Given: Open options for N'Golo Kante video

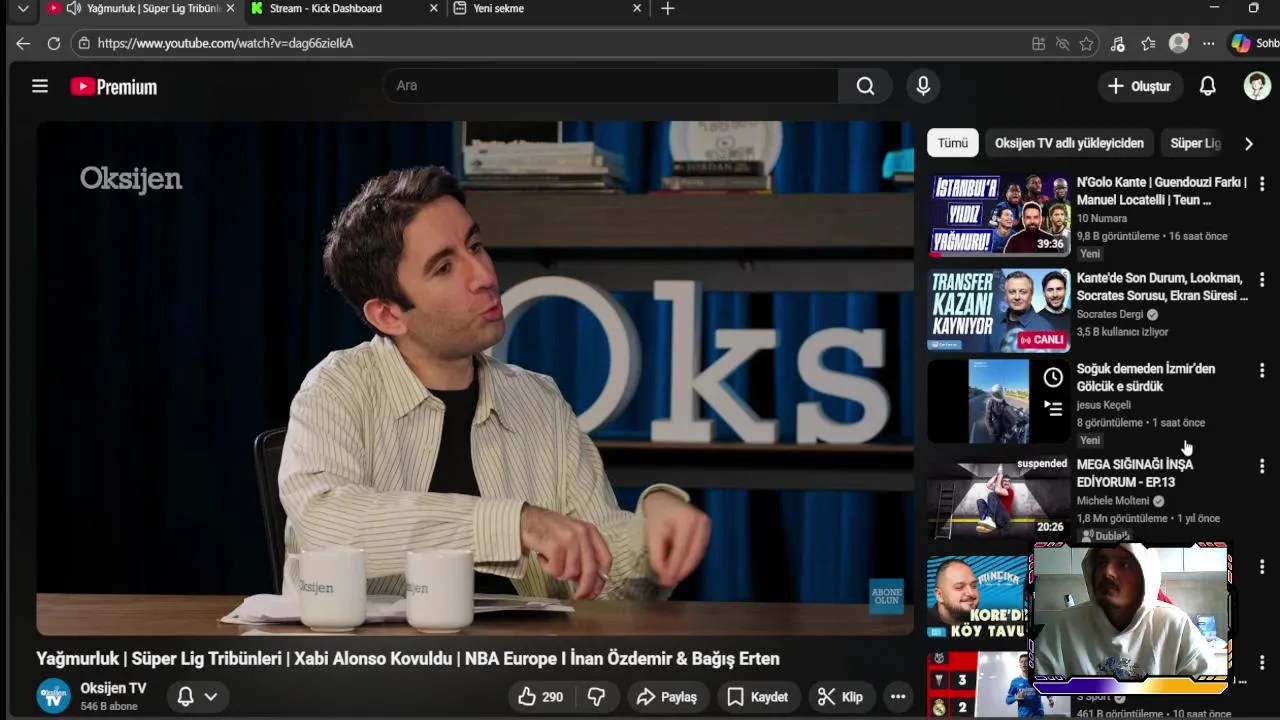Looking at the screenshot, I should point(1262,184).
